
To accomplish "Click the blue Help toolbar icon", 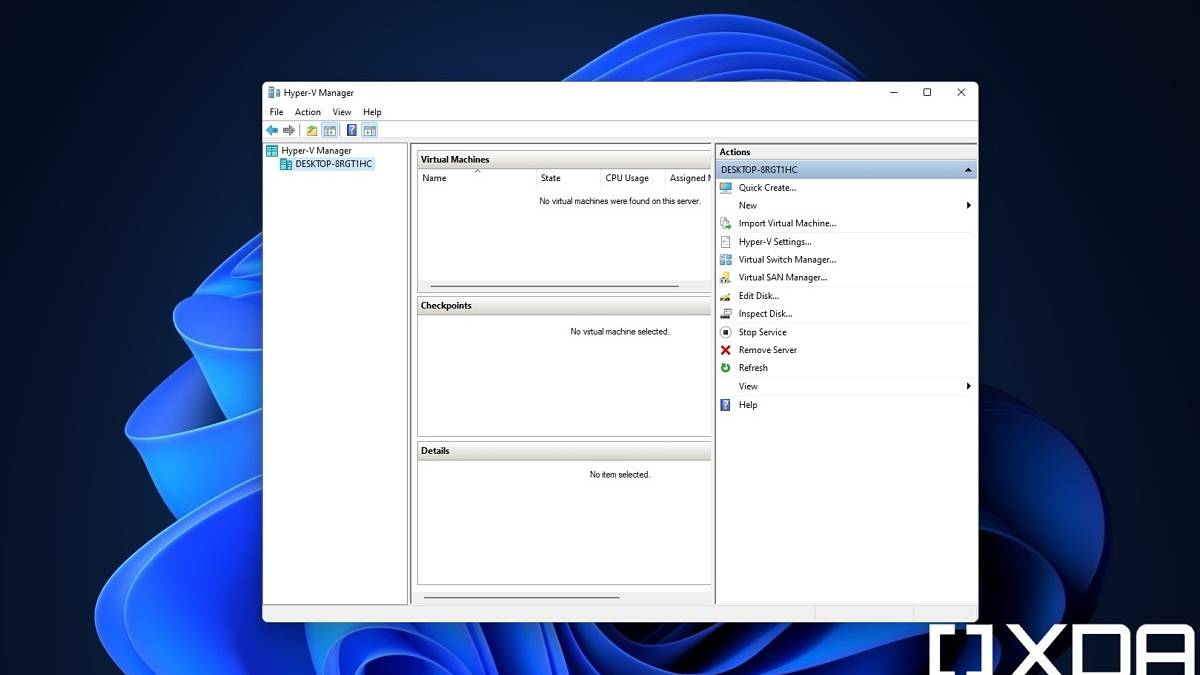I will [351, 130].
